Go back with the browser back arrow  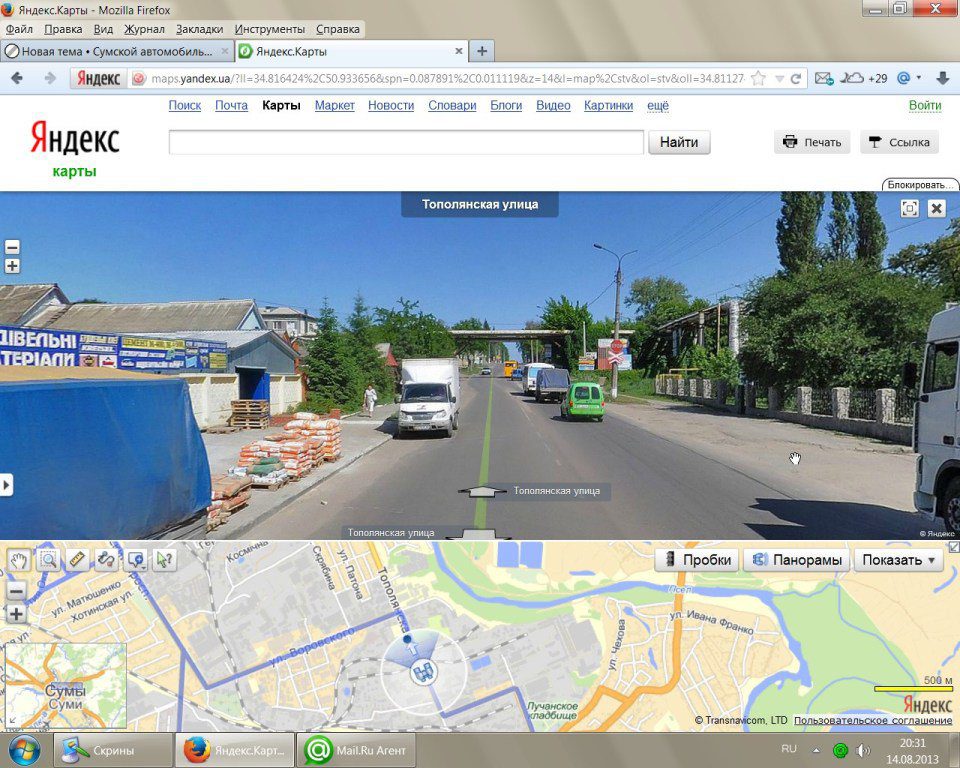pos(17,78)
